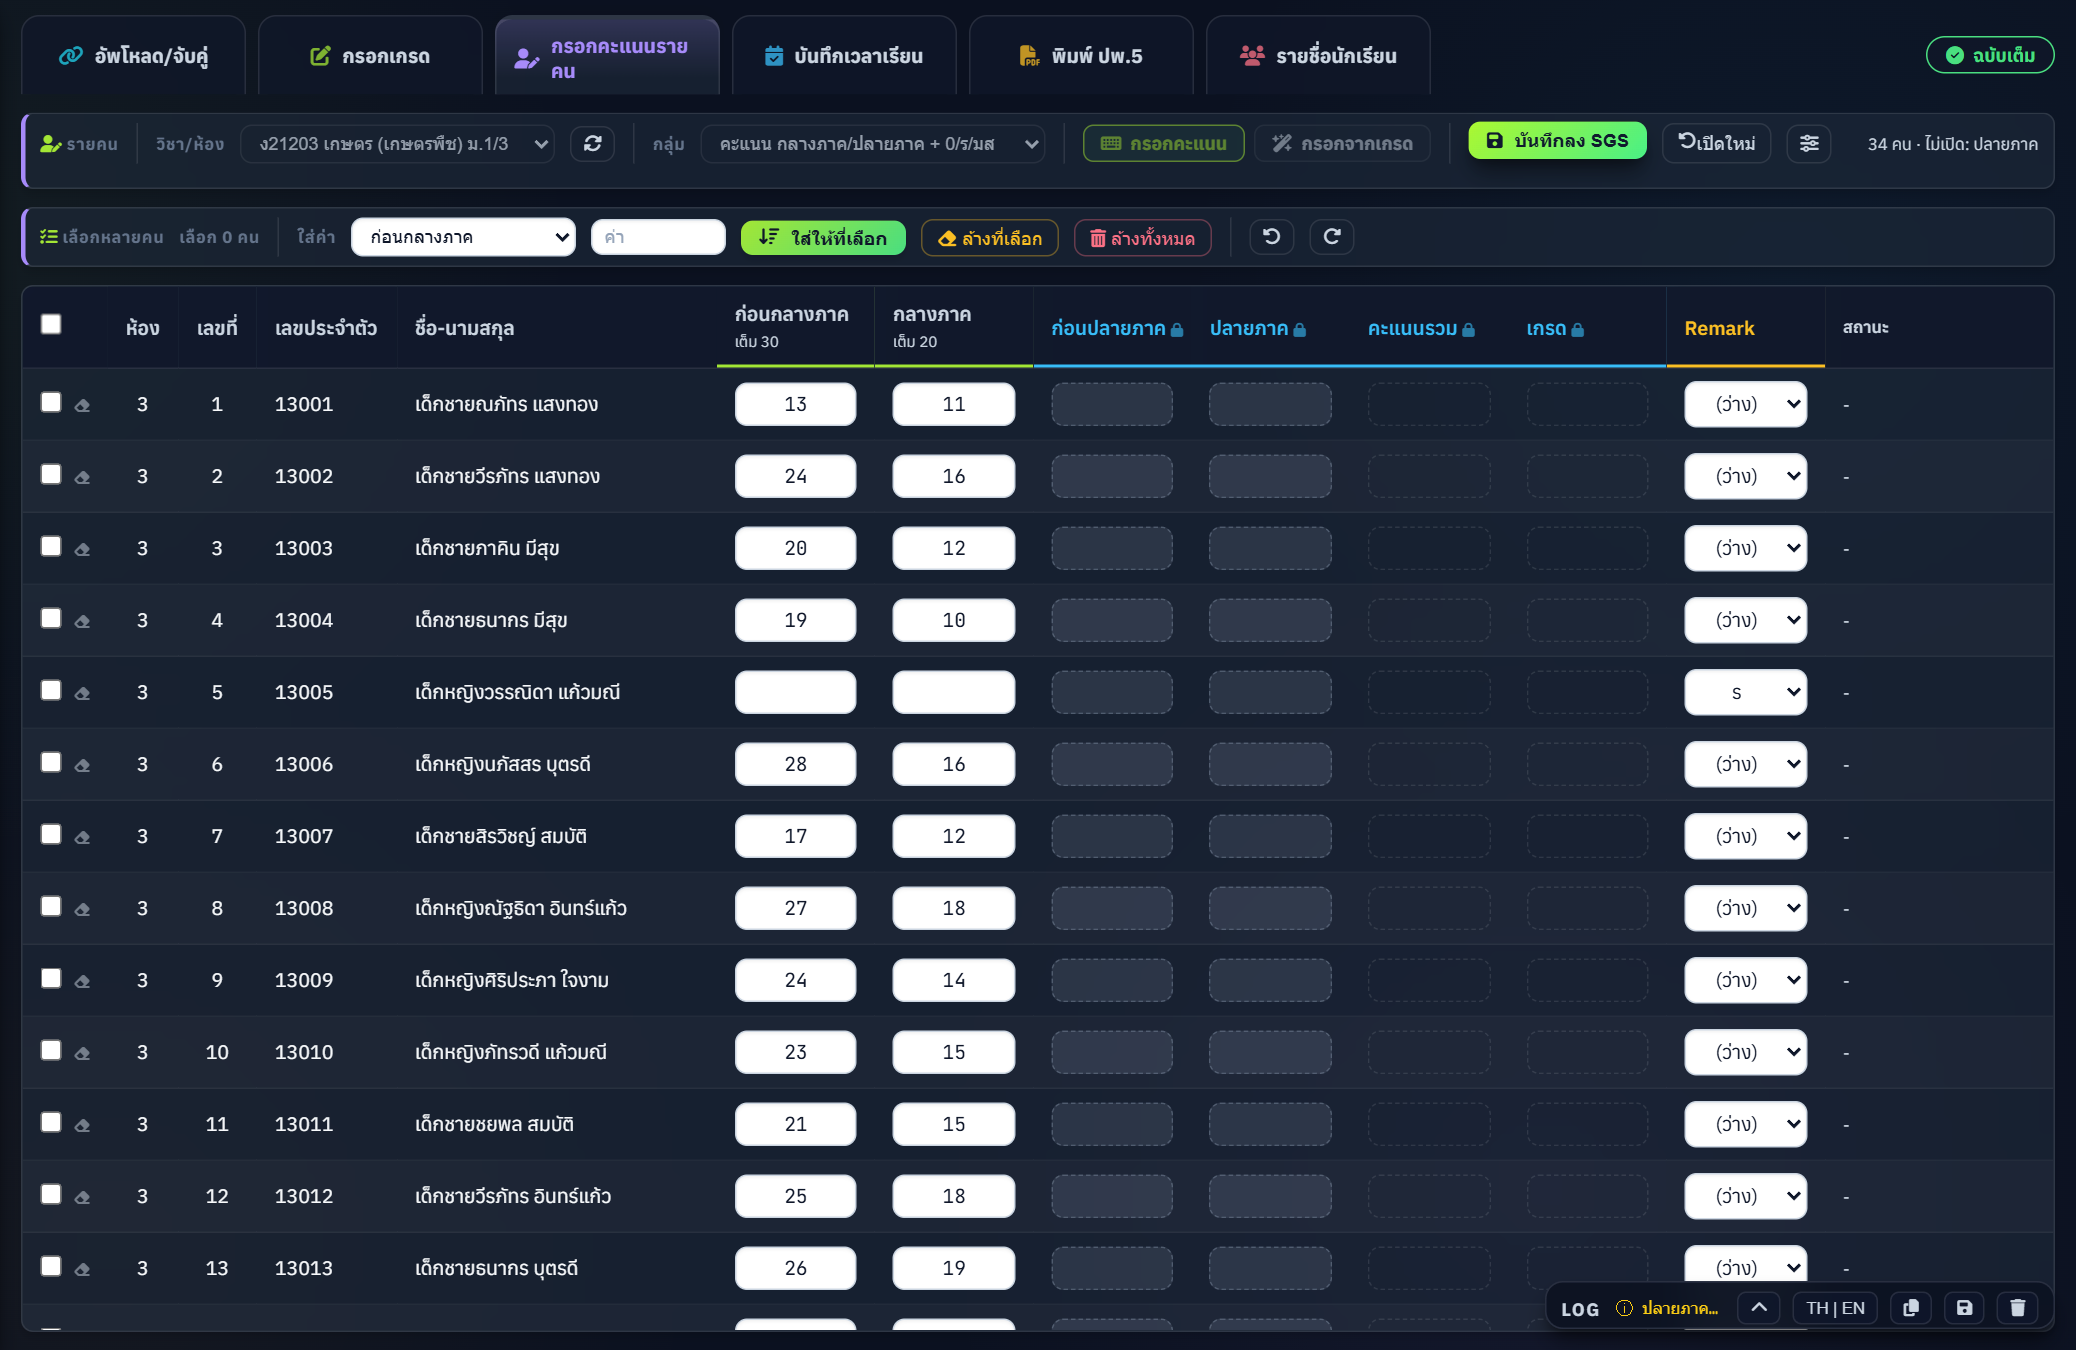Viewport: 2076px width, 1350px height.
Task: Check the box for student 13013
Action: [x=51, y=1266]
